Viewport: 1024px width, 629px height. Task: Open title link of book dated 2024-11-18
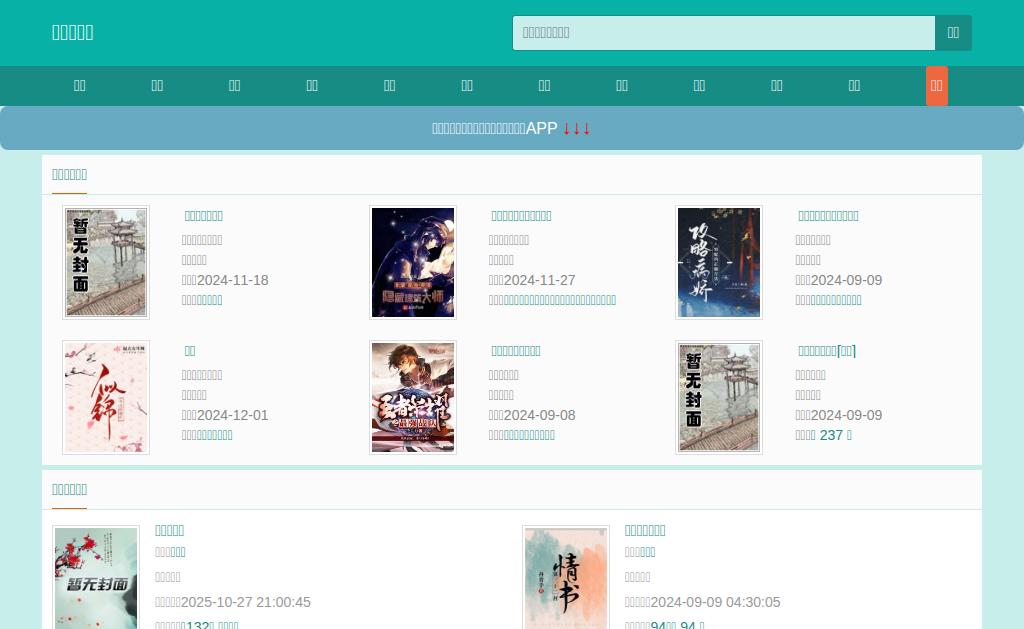click(x=204, y=216)
